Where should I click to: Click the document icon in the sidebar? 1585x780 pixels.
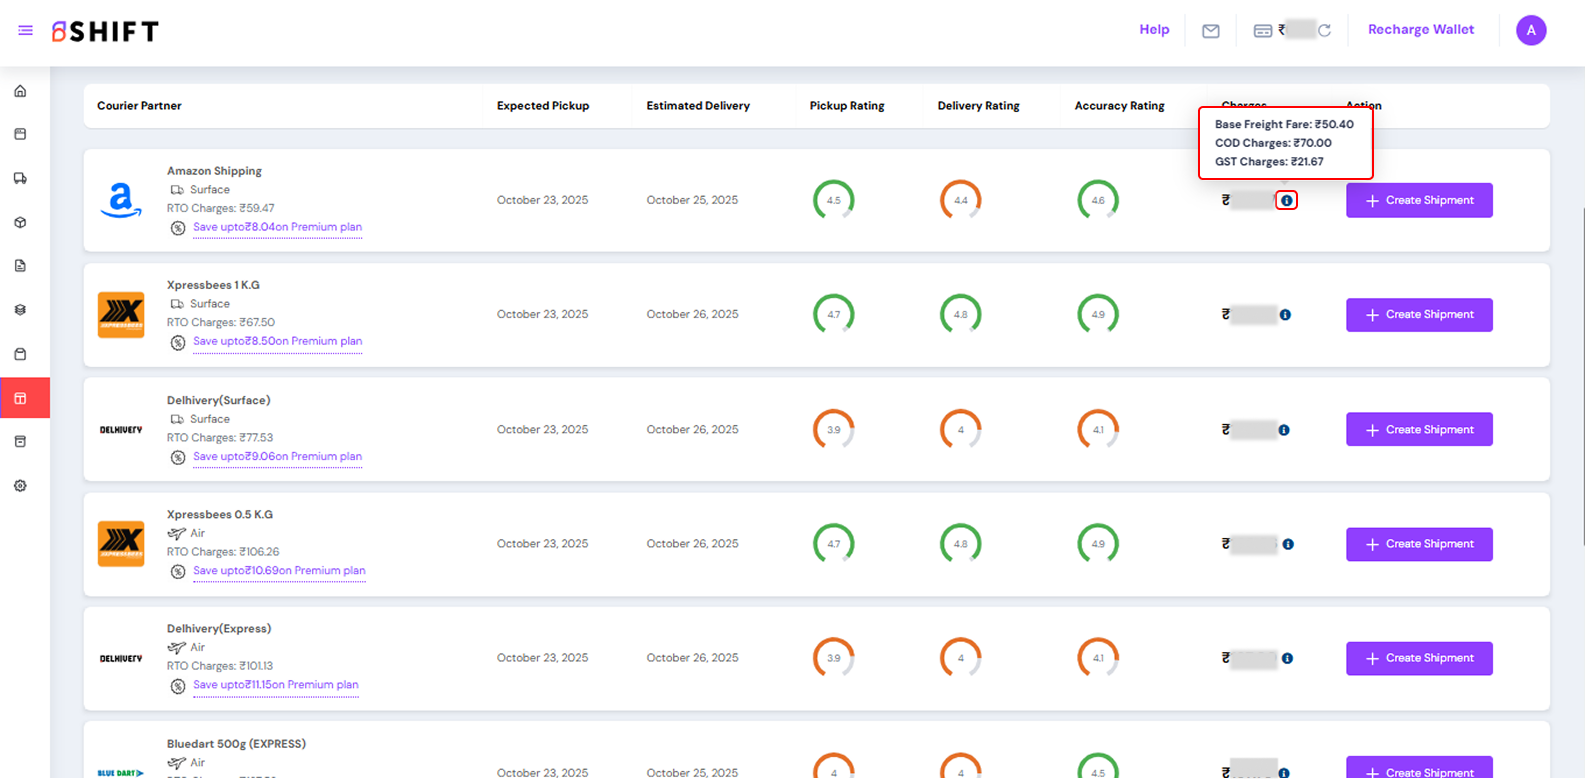[x=20, y=266]
